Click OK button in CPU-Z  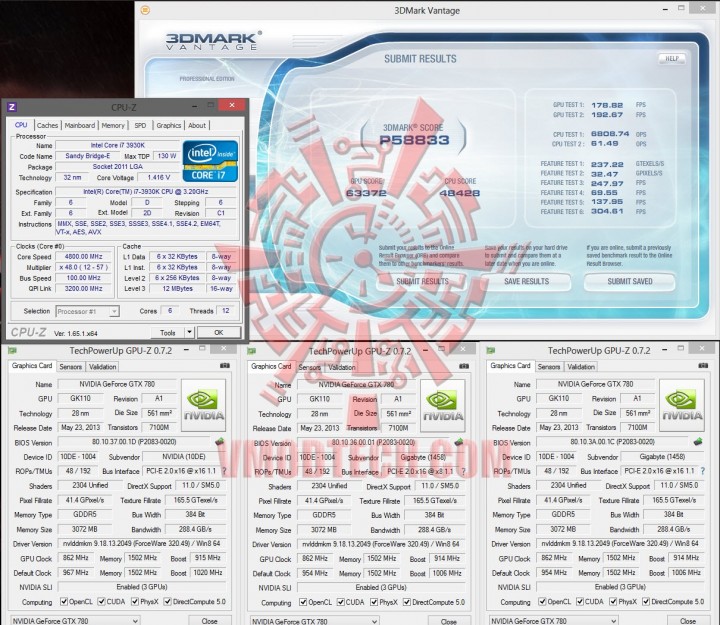click(x=219, y=332)
